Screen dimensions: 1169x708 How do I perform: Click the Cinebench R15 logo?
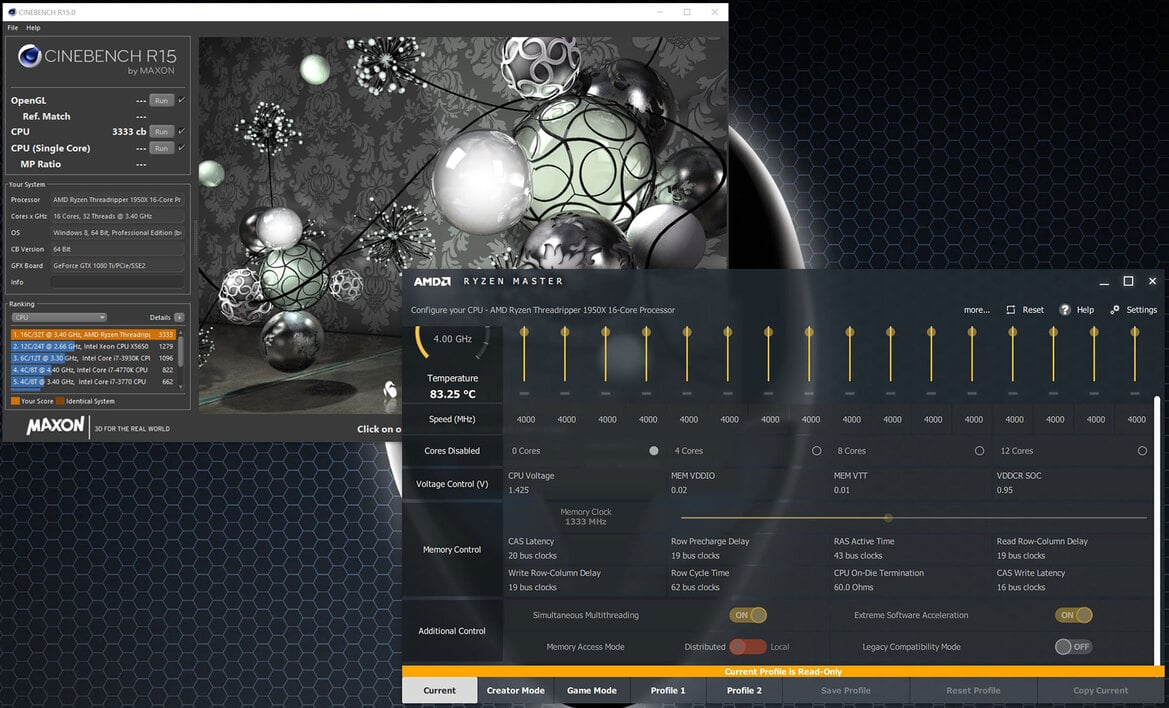97,60
